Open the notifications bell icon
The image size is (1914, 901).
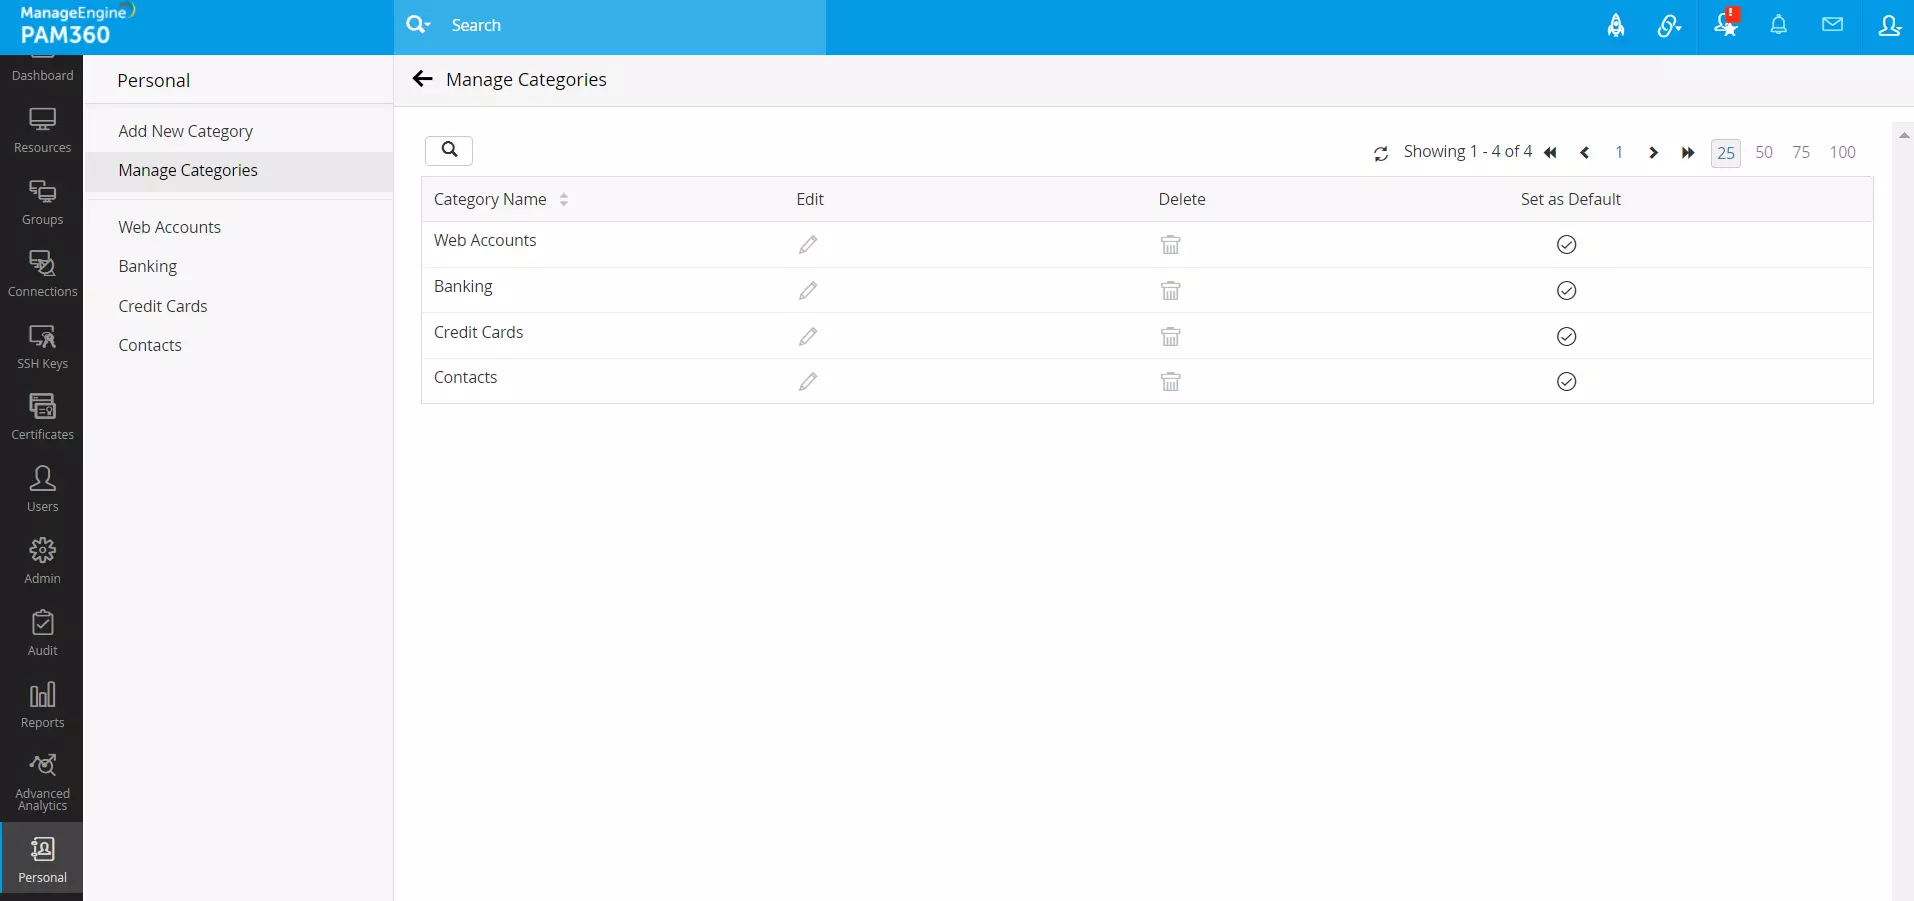[1779, 25]
